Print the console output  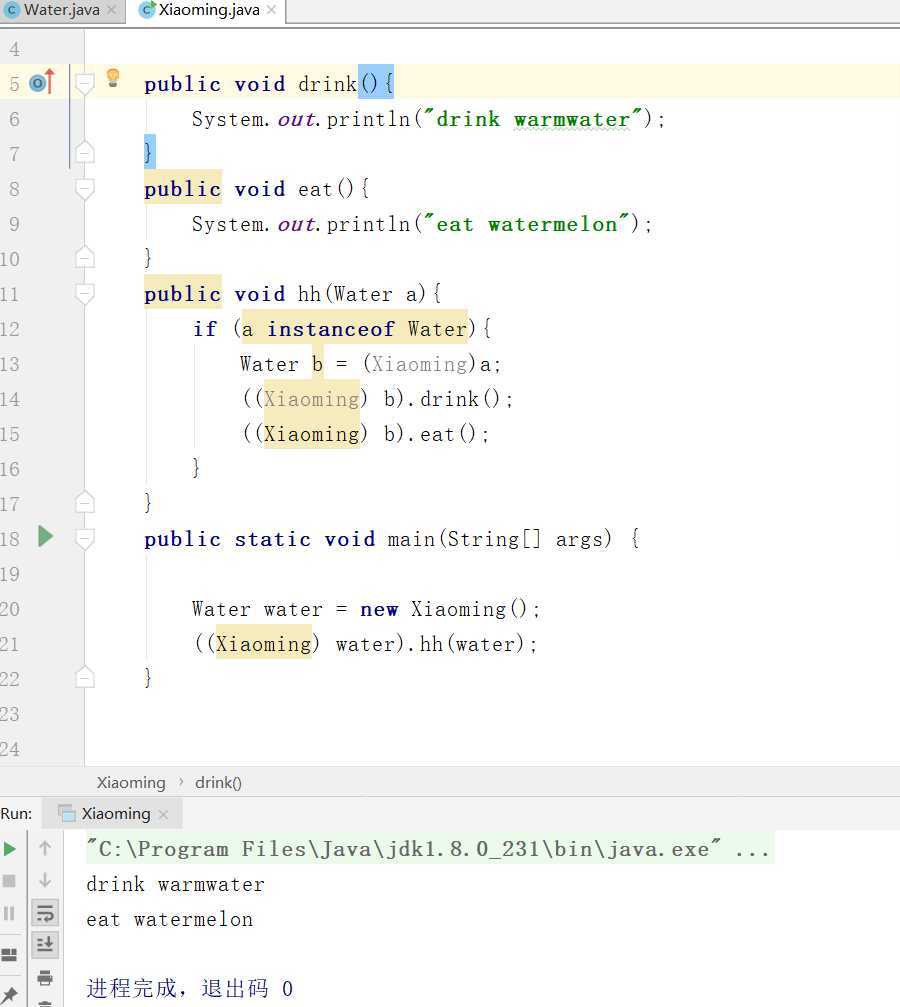(45, 977)
